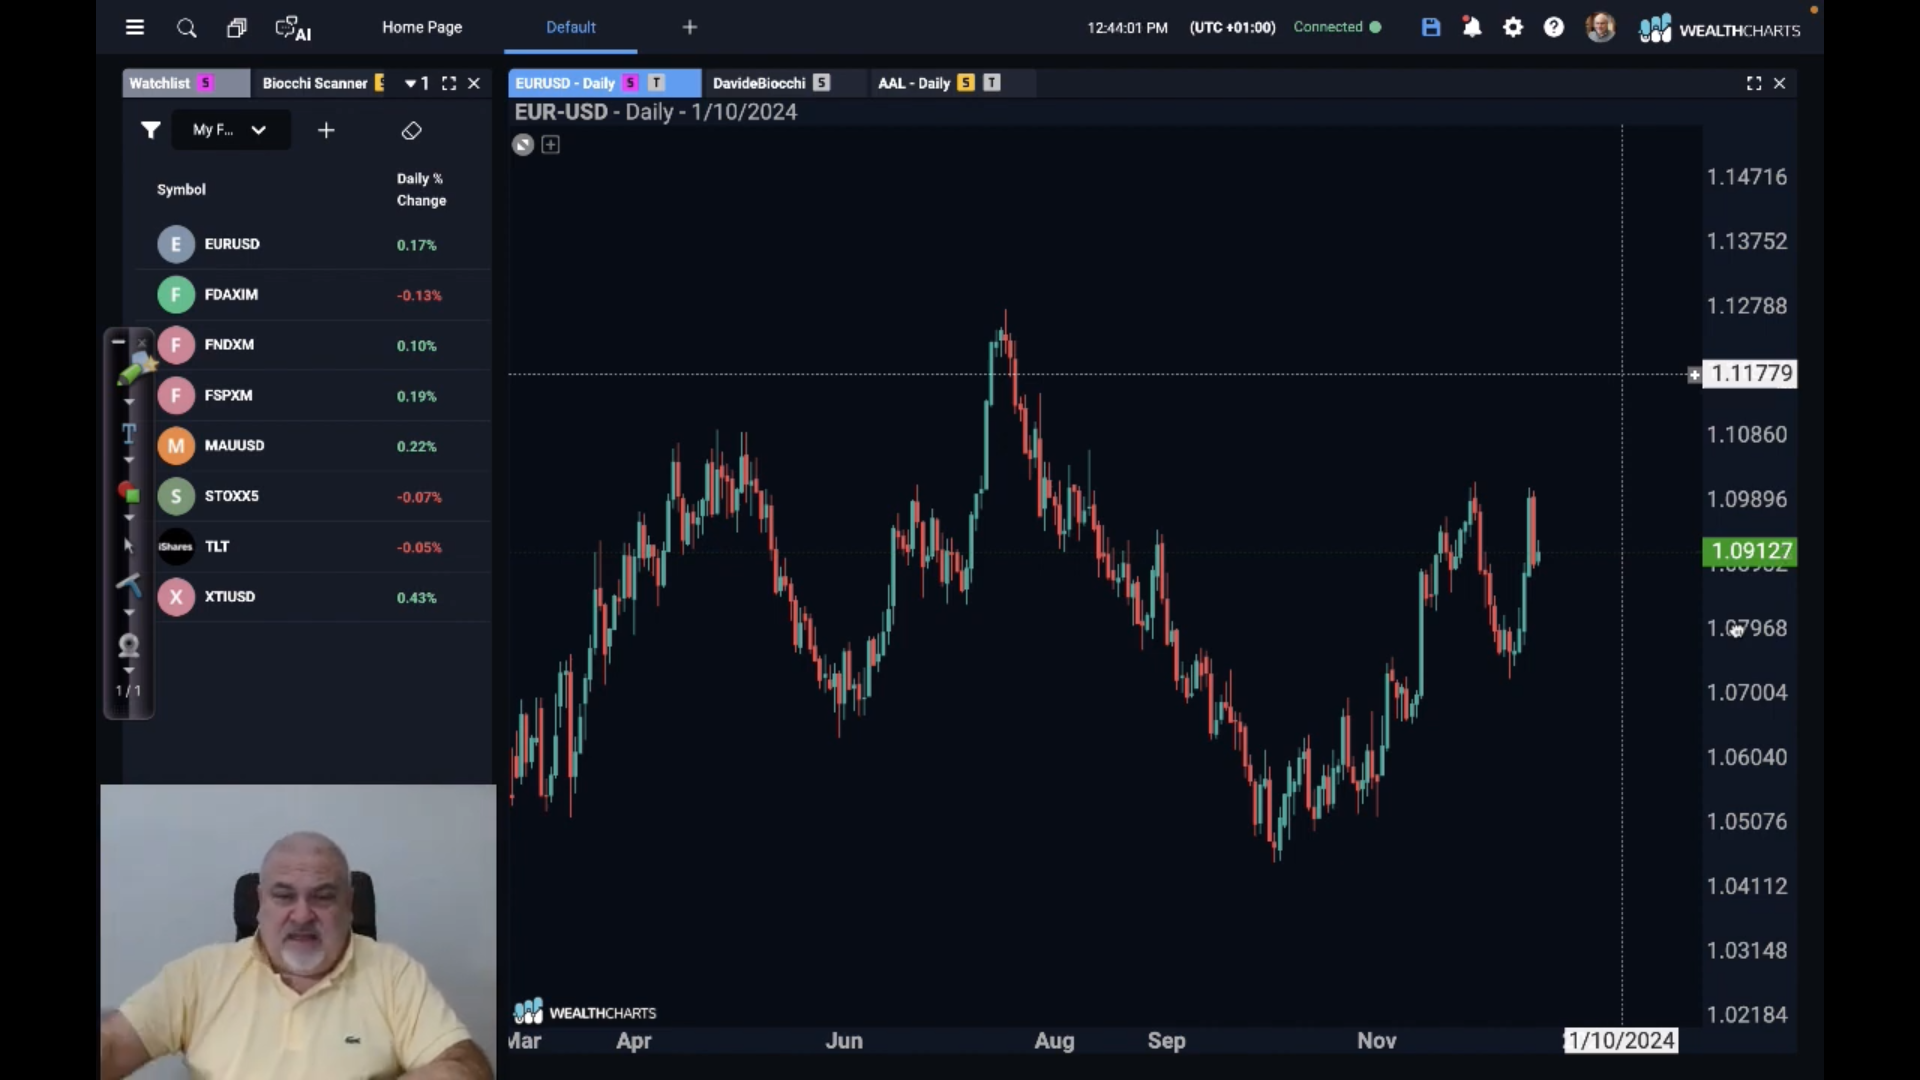The height and width of the screenshot is (1080, 1920).
Task: Expand the shapes tool options arrow
Action: tap(129, 518)
